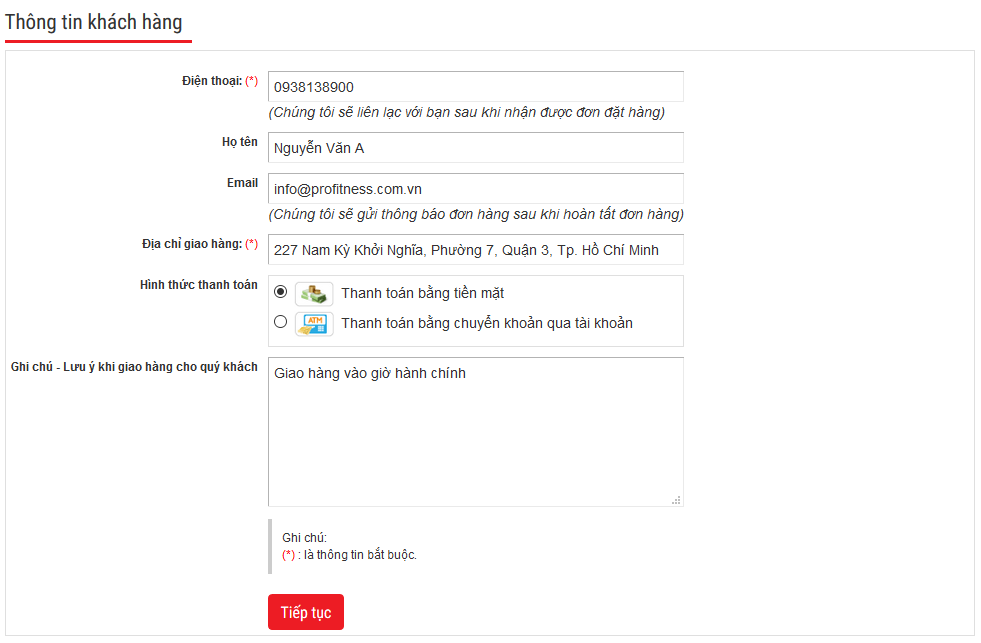Screen dimensions: 981x643
Task: Click 'Thanh toán bằng chuyển khoản qua tài khoản' text
Action: pos(486,323)
